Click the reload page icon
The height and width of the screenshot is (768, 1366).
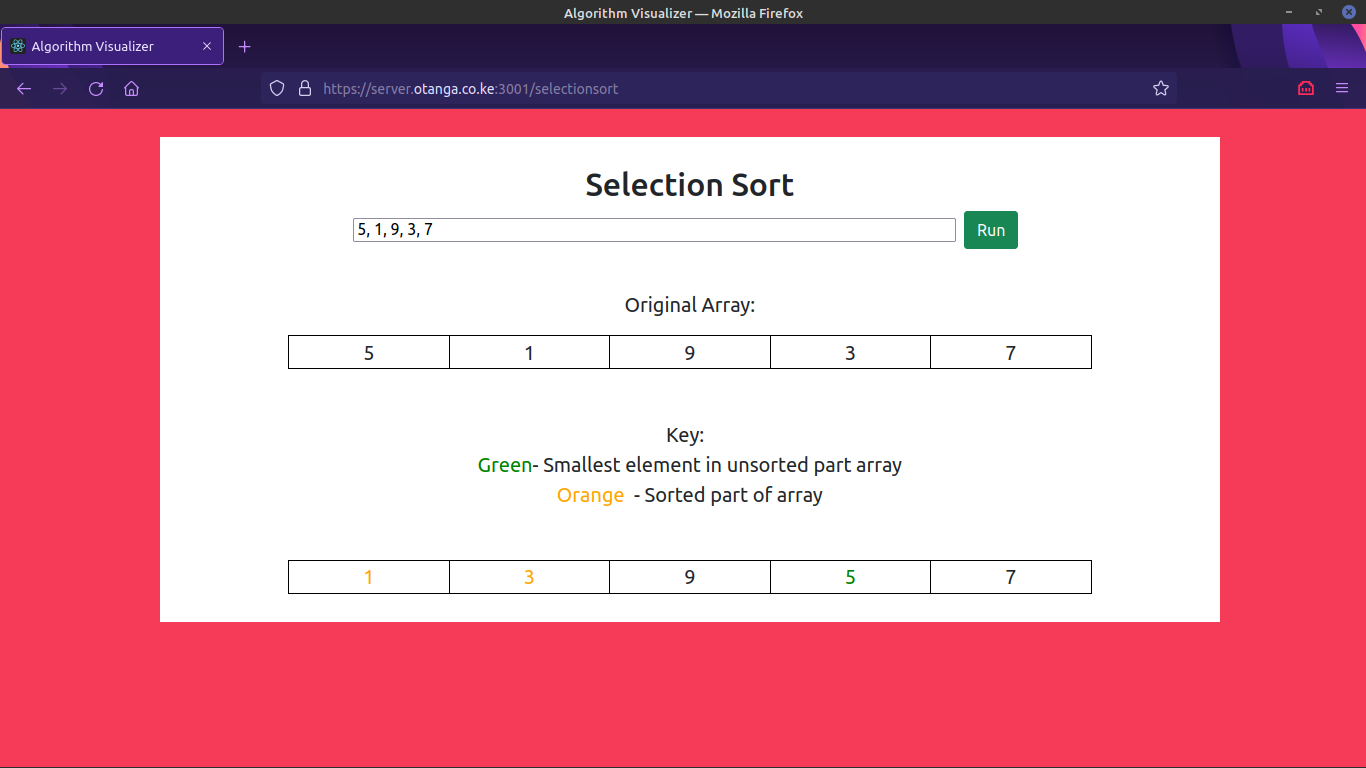point(96,89)
